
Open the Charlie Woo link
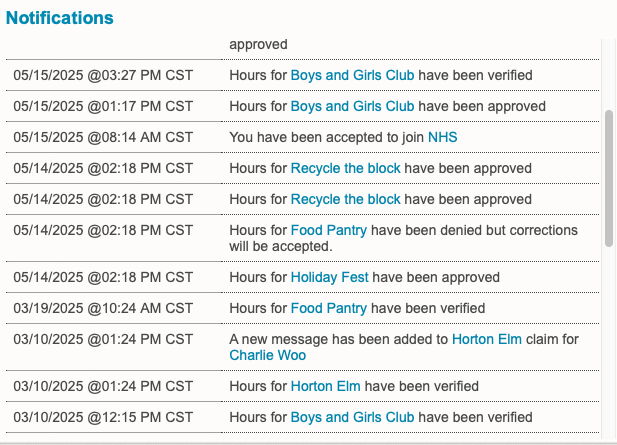tap(267, 355)
